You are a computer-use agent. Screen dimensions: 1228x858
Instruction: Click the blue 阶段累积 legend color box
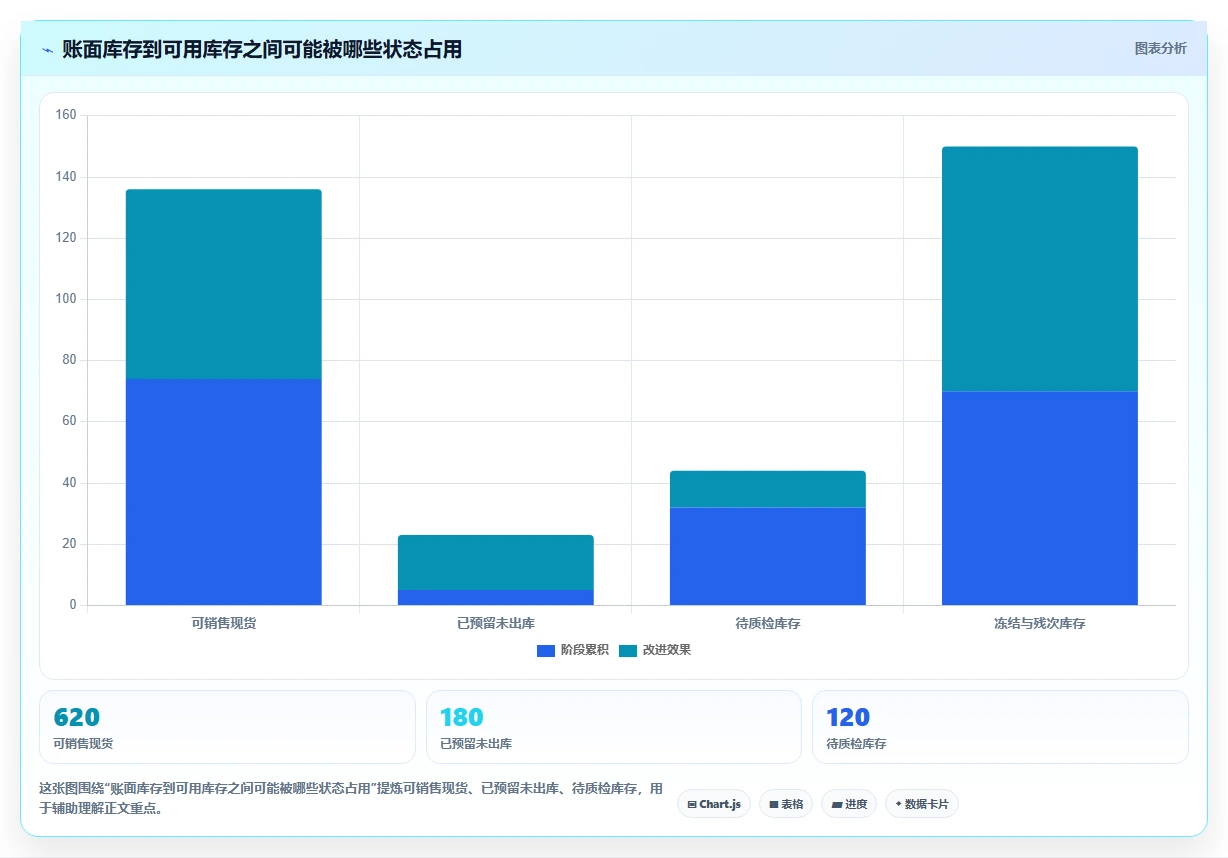coord(546,651)
